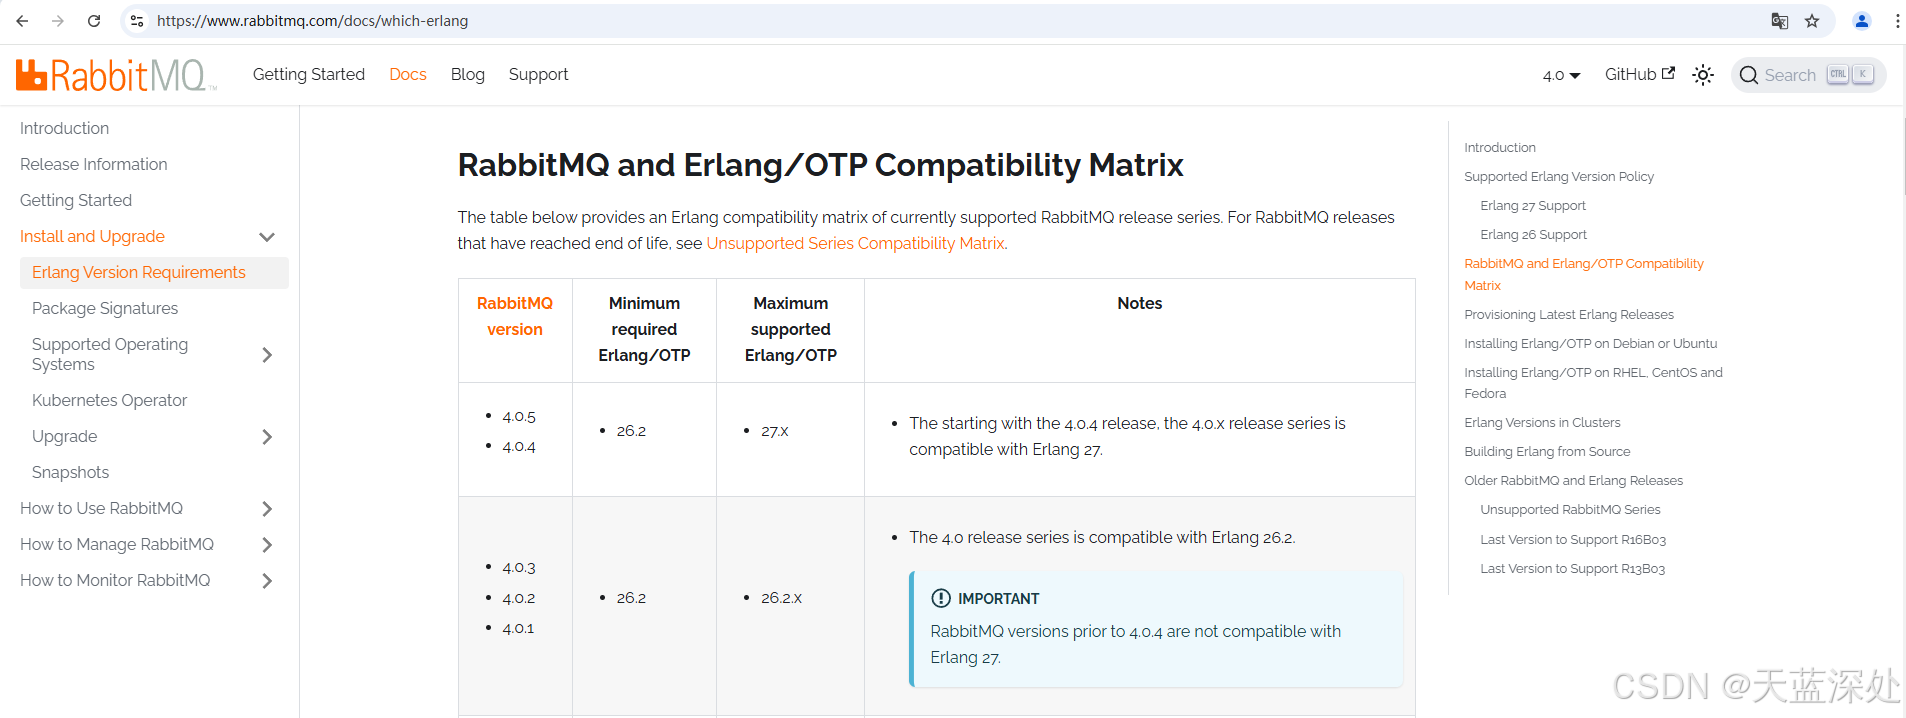Viewport: 1906px width, 718px height.
Task: Click the RabbitMQ version column header link
Action: coord(515,316)
